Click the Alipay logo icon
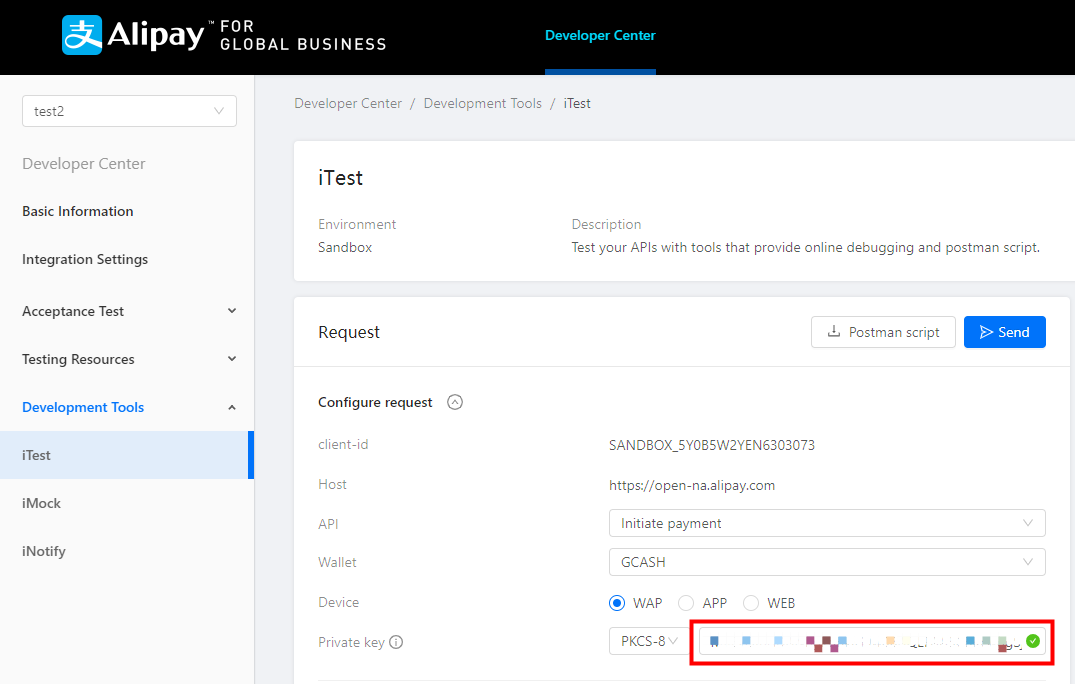Image resolution: width=1075 pixels, height=684 pixels. (82, 35)
